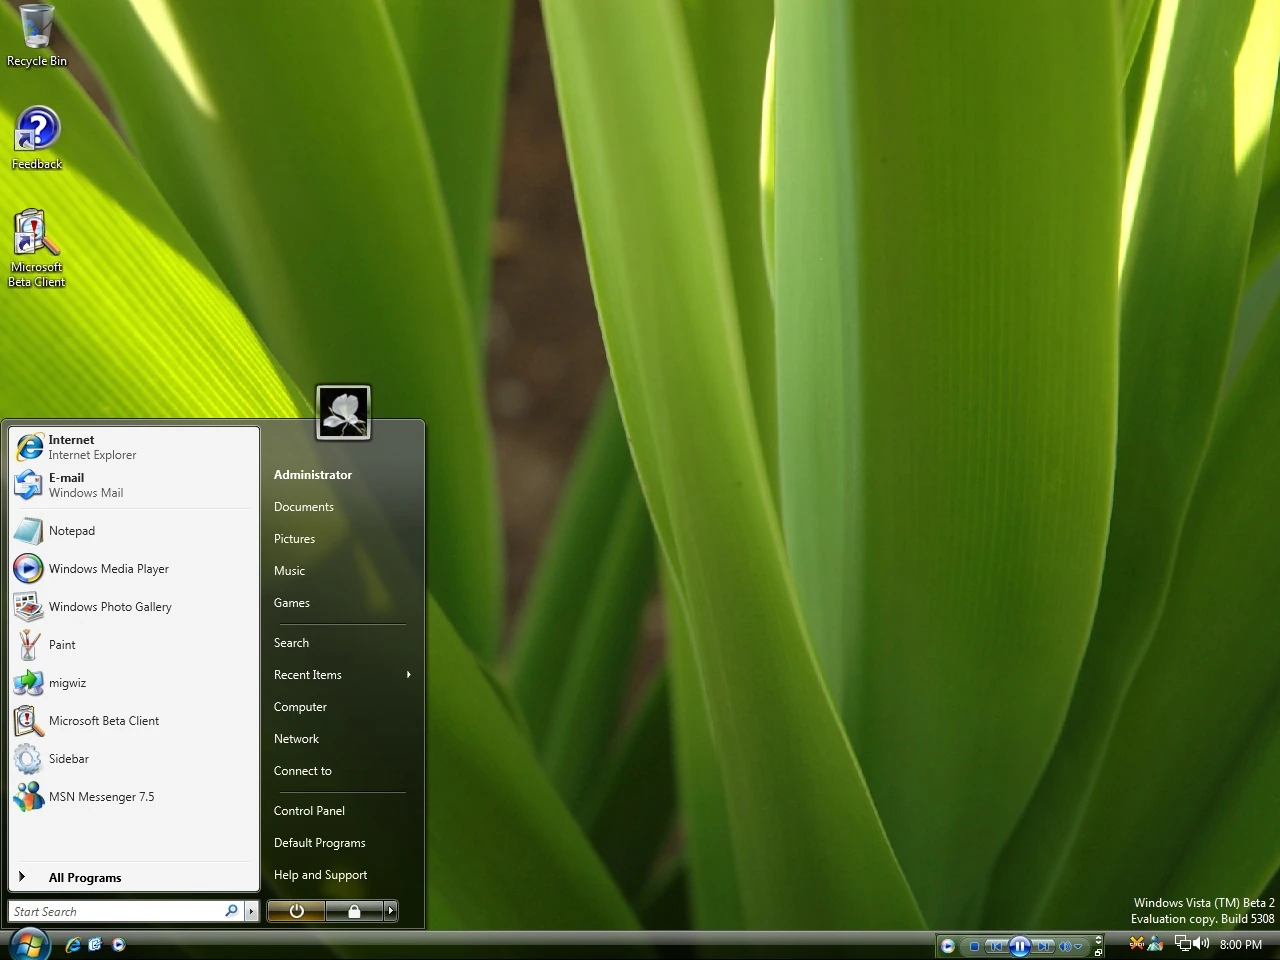Pause playback in the taskbar media player
1280x960 pixels.
coord(1019,946)
